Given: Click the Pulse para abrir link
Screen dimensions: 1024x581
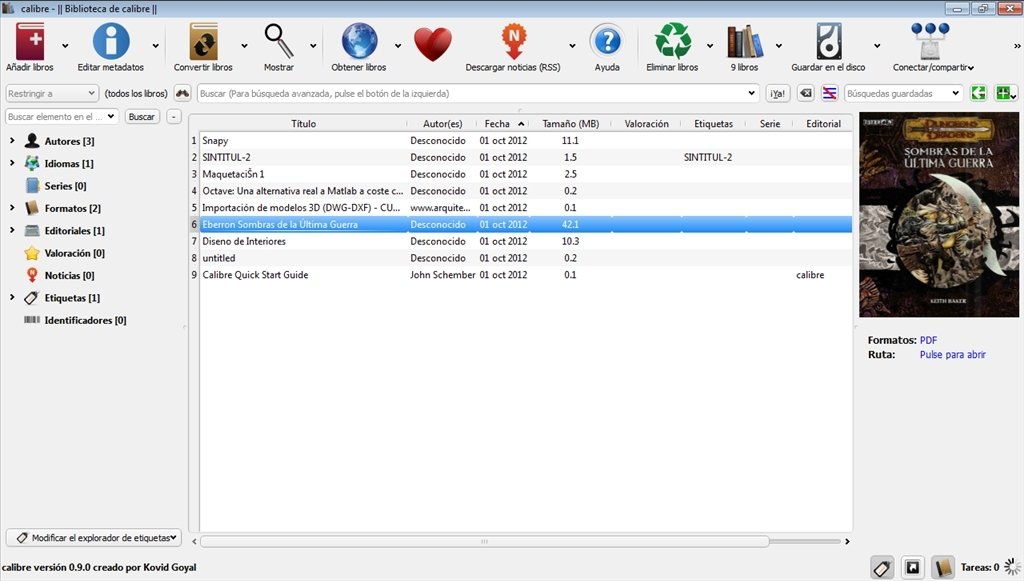Looking at the screenshot, I should coord(952,355).
